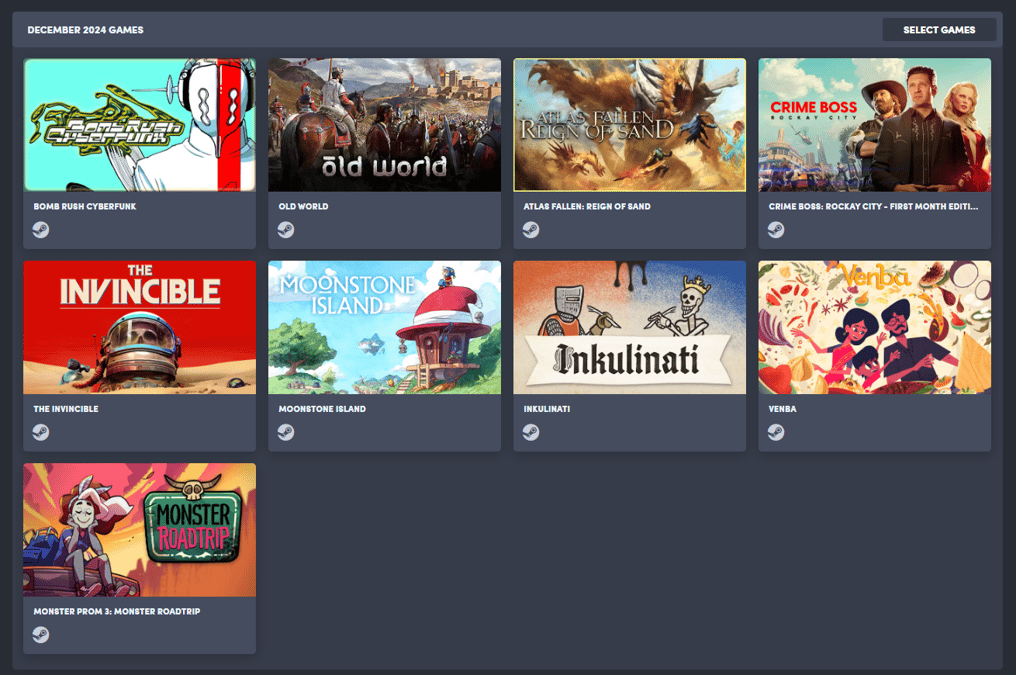The height and width of the screenshot is (675, 1016).
Task: Click Steam icon under The Invincible
Action: coord(41,432)
